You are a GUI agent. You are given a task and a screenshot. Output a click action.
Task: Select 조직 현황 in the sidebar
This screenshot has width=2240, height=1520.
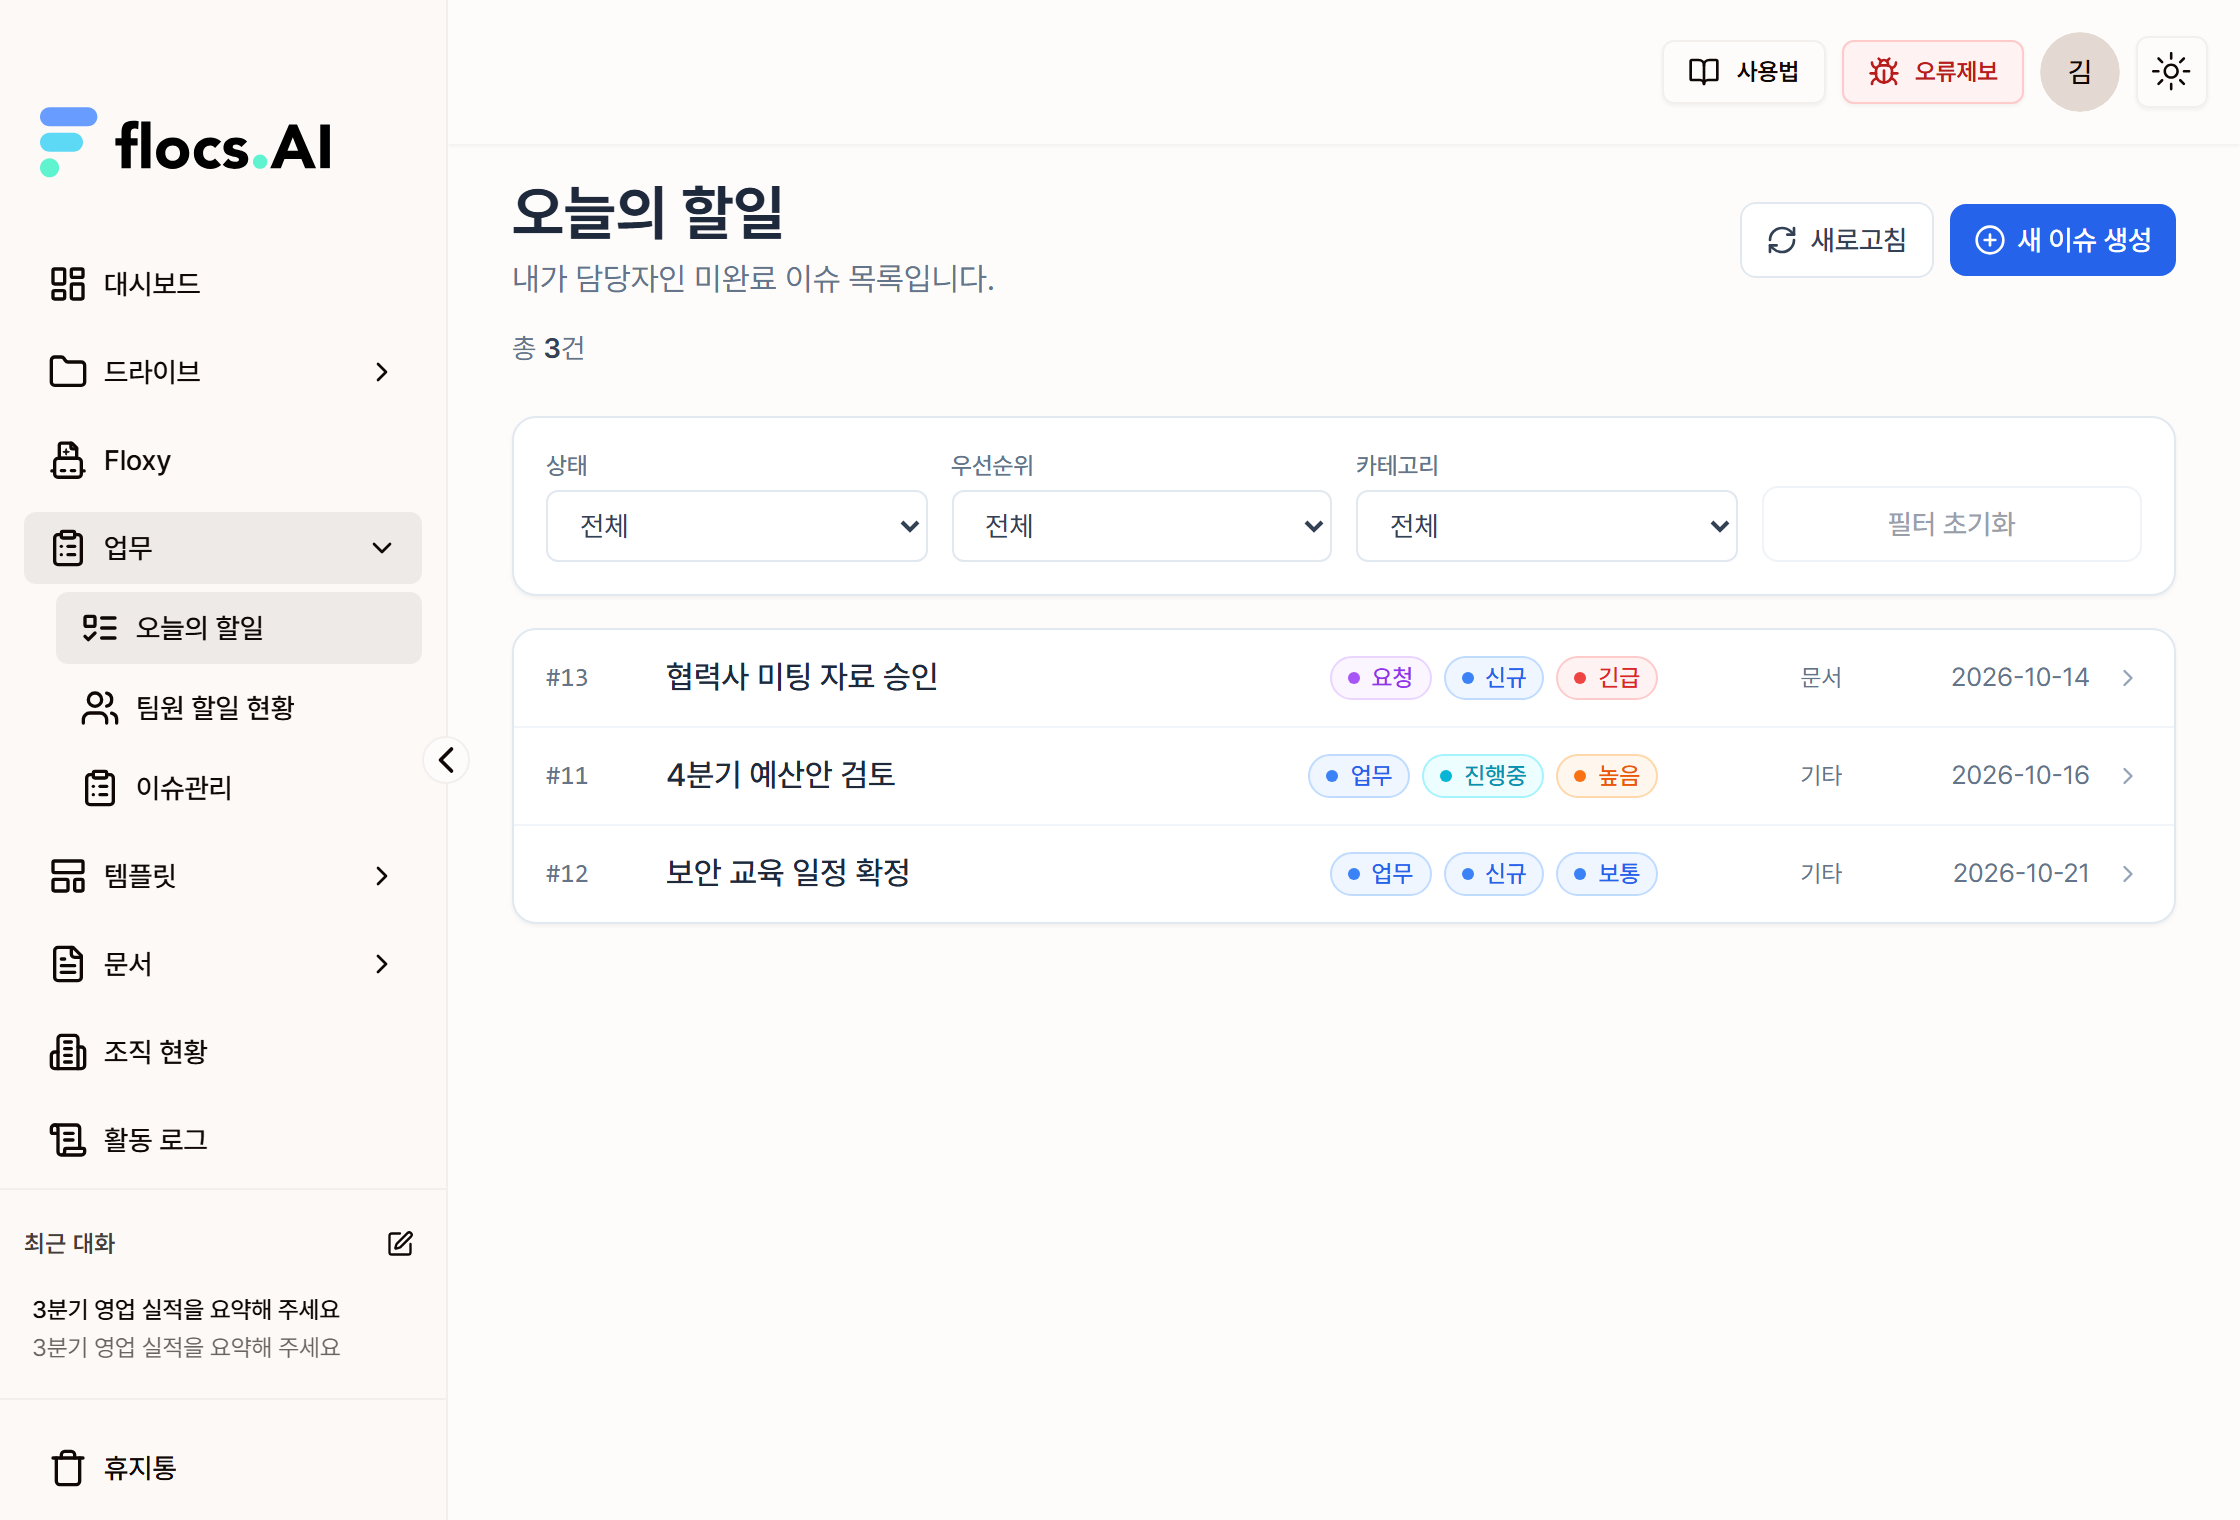click(x=223, y=1052)
